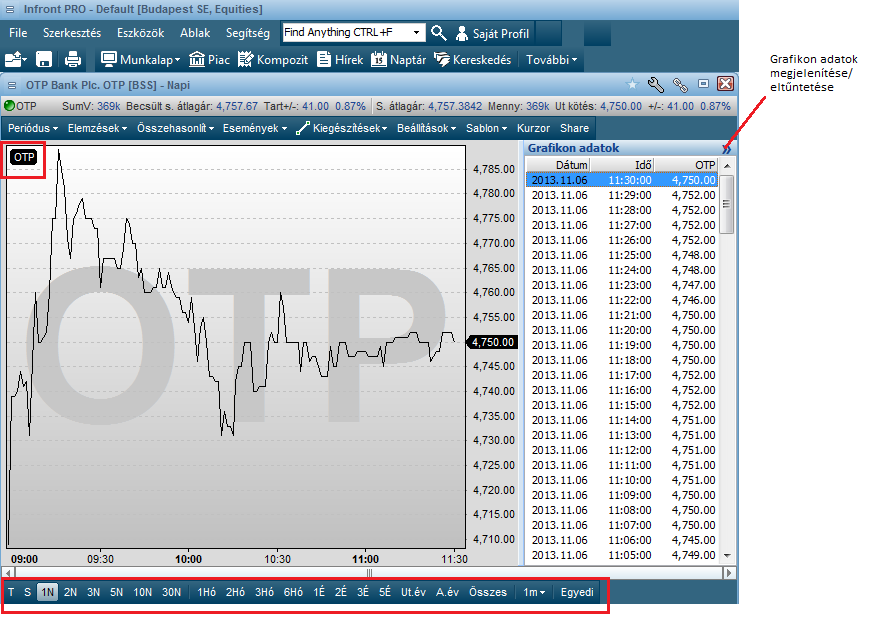Select the S period button
This screenshot has width=870, height=631.
27,592
